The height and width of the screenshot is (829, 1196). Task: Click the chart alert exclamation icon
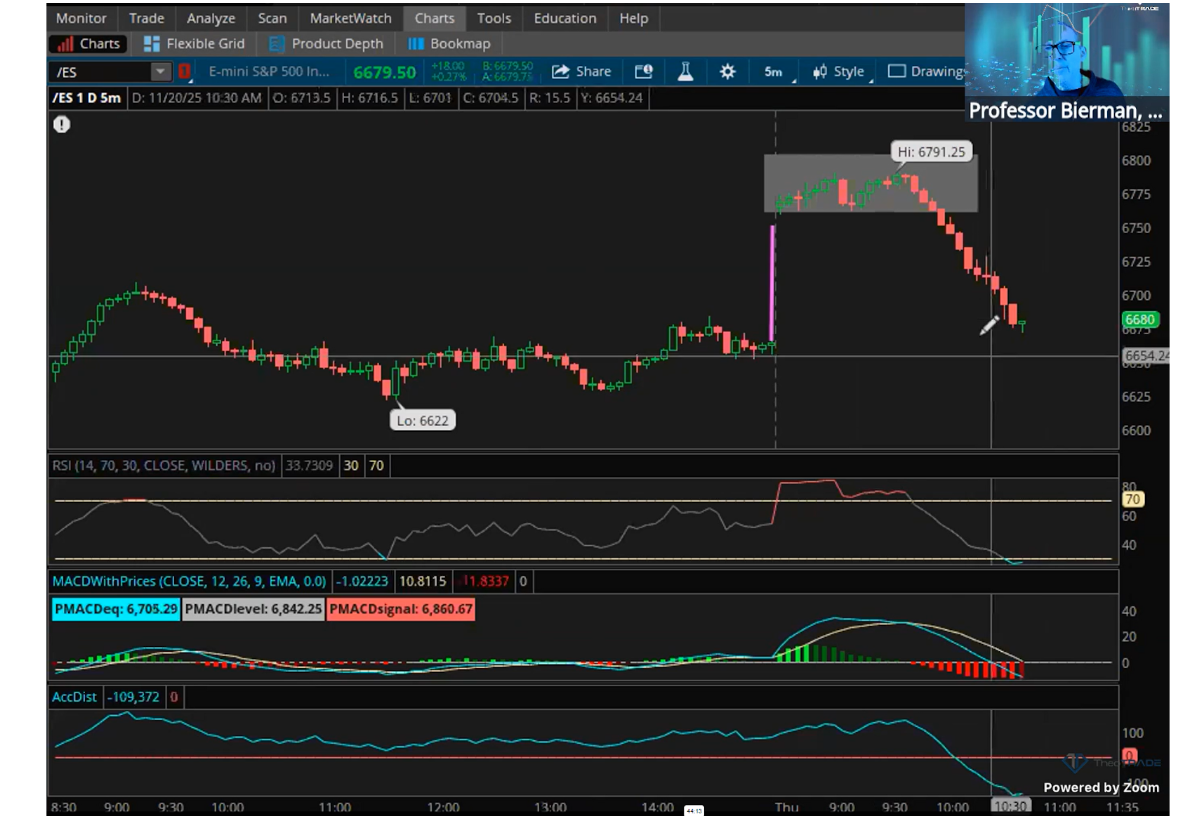pos(62,125)
